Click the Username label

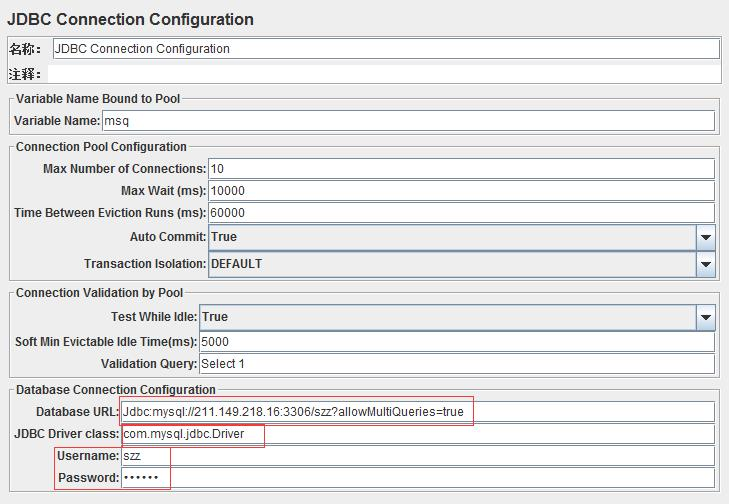(88, 456)
